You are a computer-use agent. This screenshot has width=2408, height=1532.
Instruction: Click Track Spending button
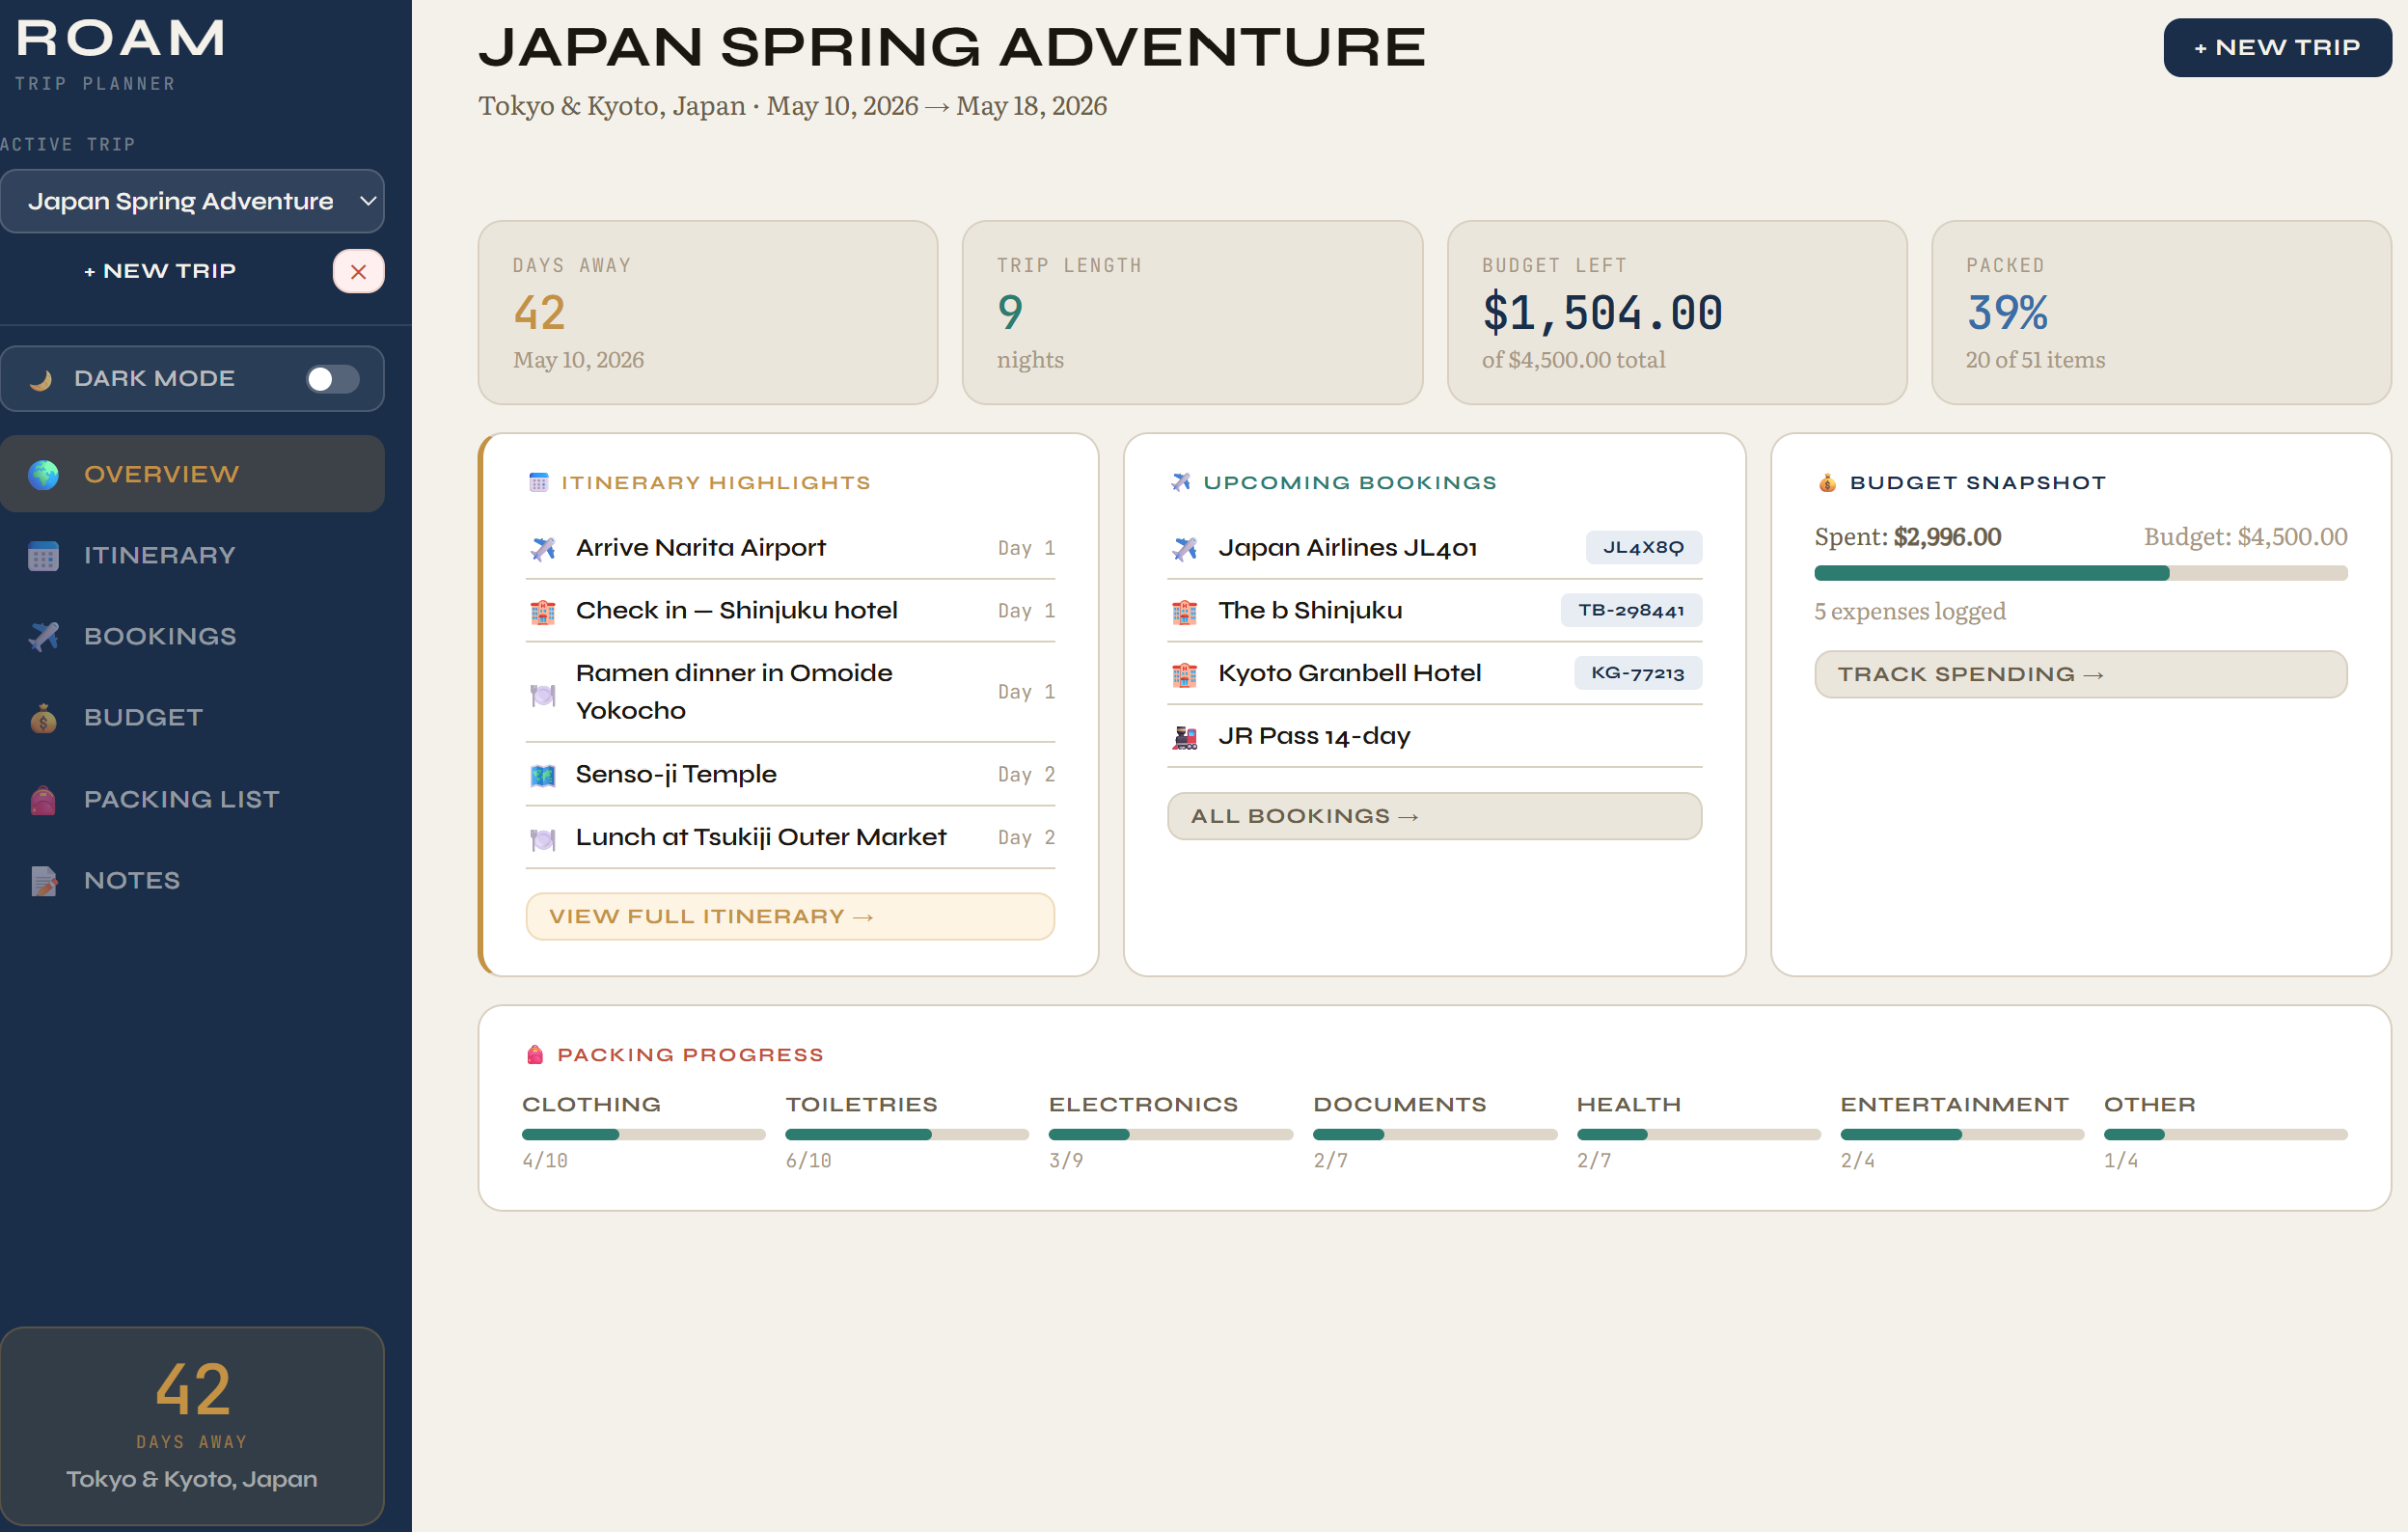coord(2080,674)
